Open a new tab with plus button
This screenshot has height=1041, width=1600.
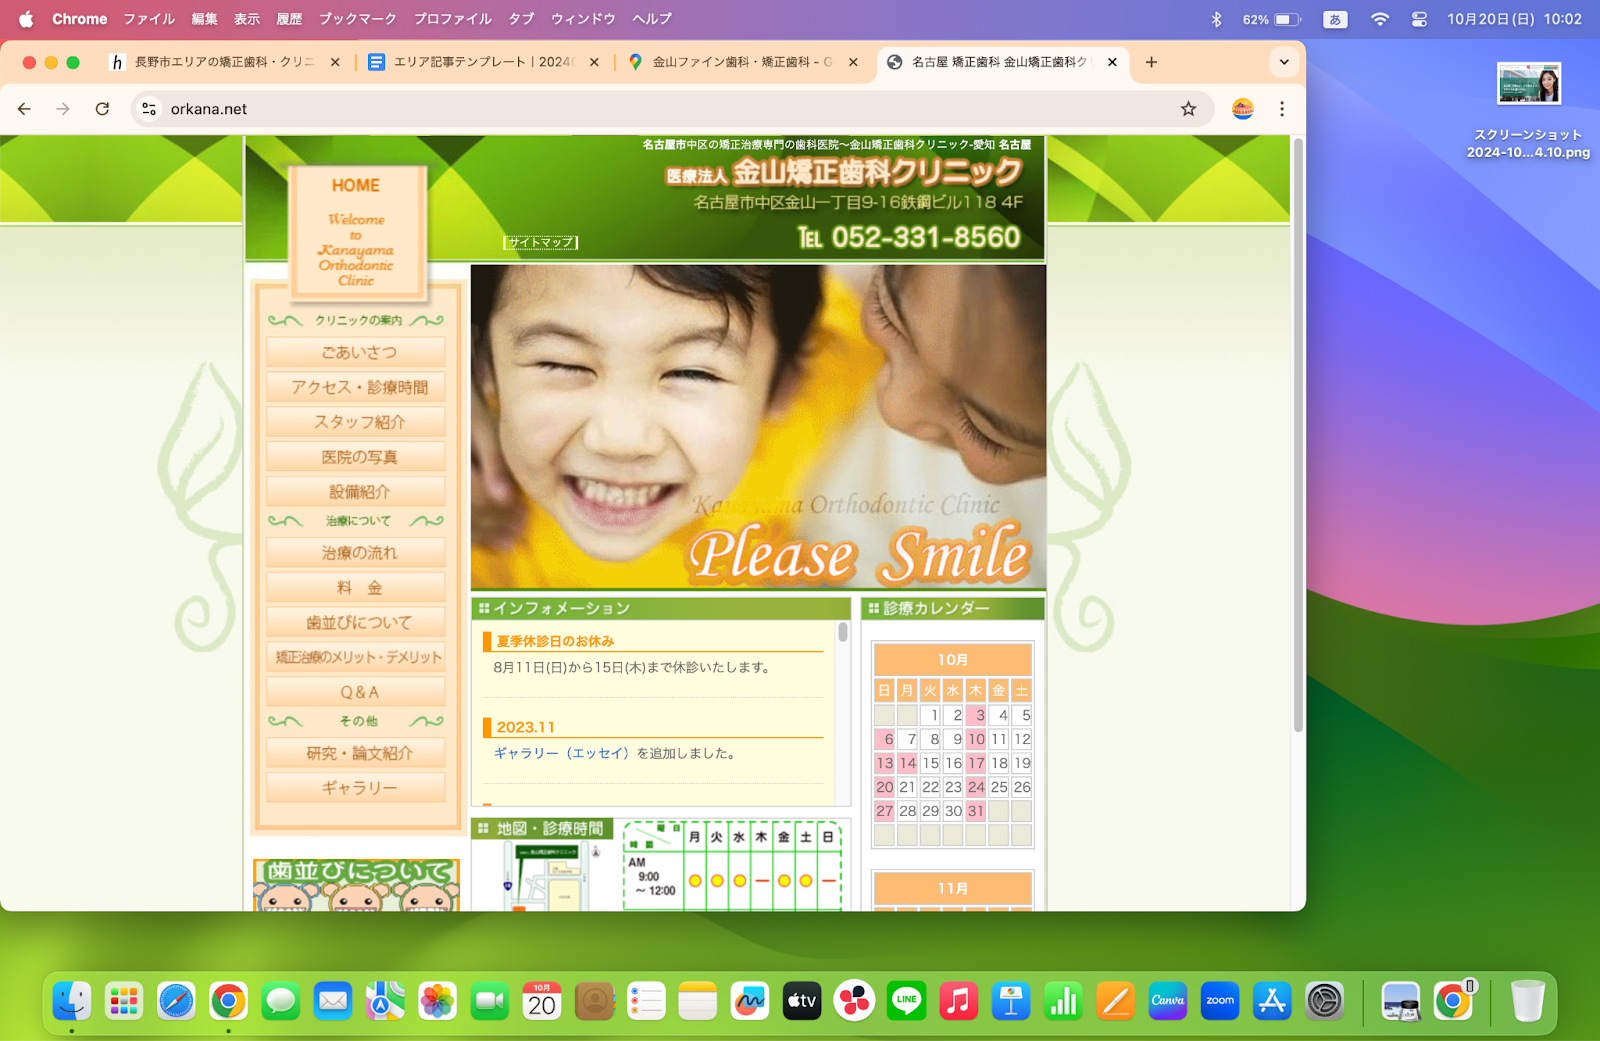click(x=1151, y=62)
